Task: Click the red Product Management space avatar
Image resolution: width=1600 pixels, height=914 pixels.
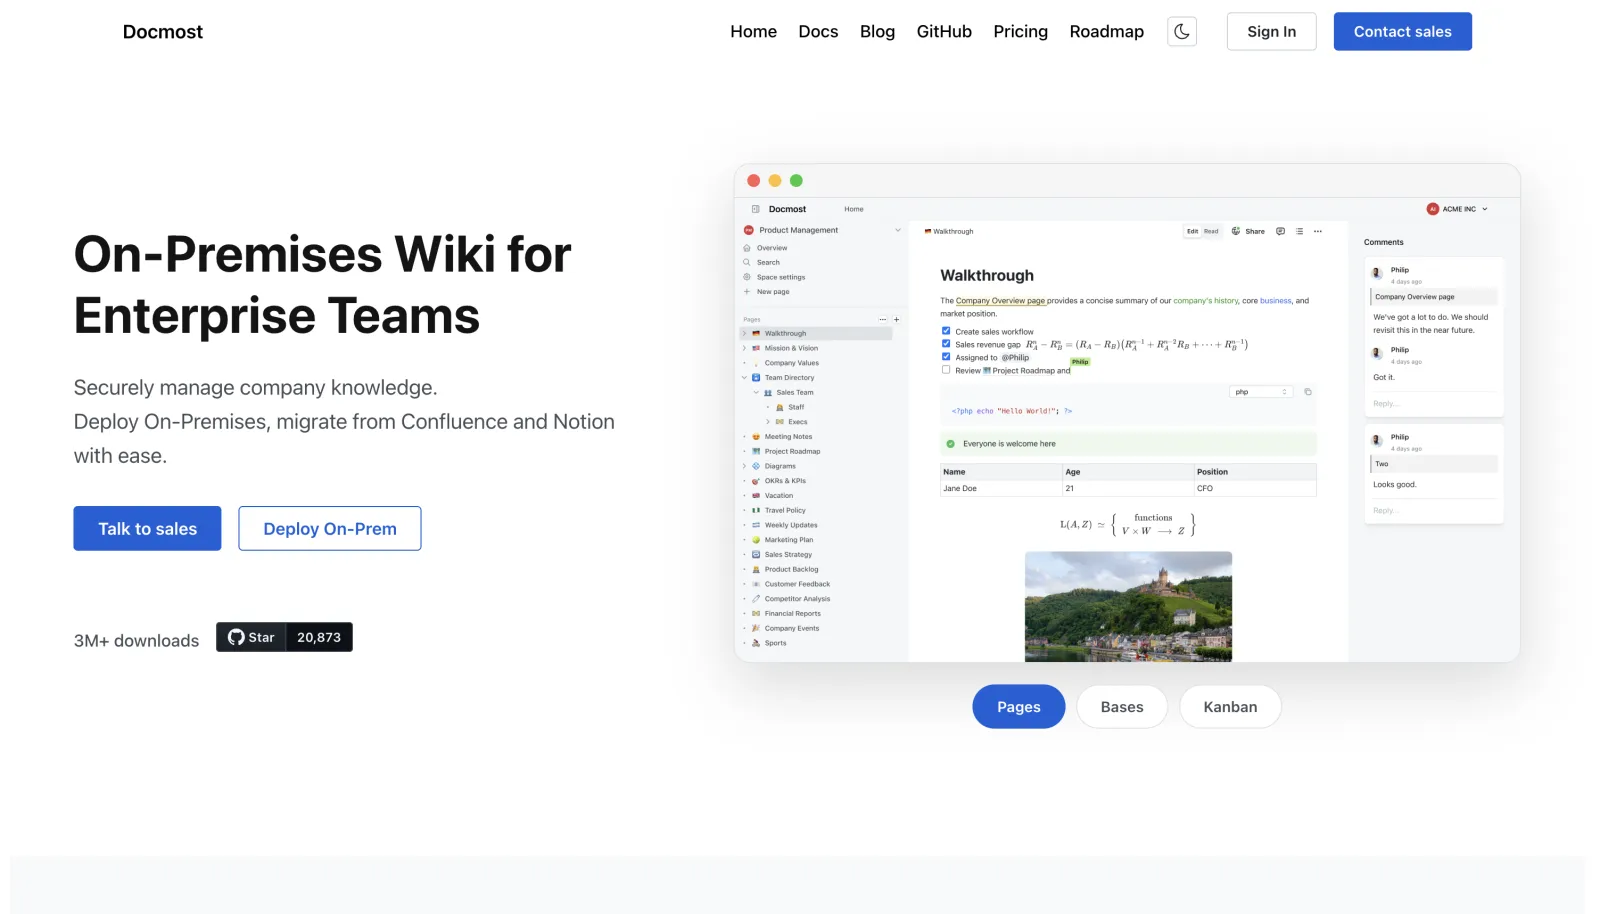Action: pos(748,230)
